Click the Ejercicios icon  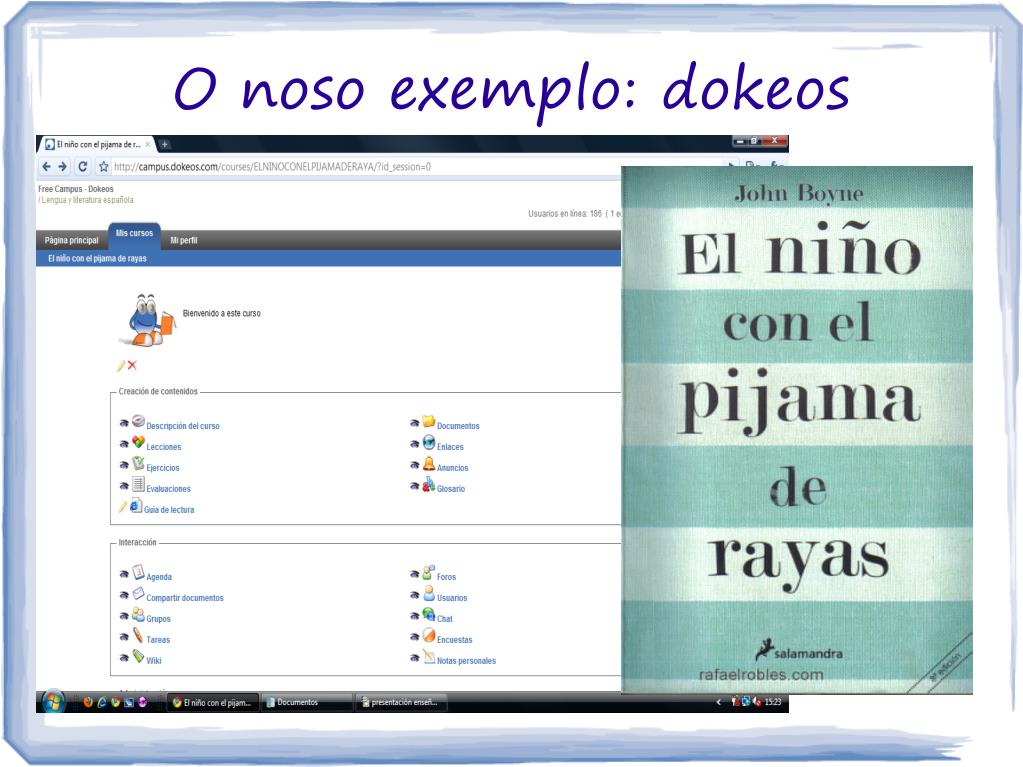tap(138, 462)
